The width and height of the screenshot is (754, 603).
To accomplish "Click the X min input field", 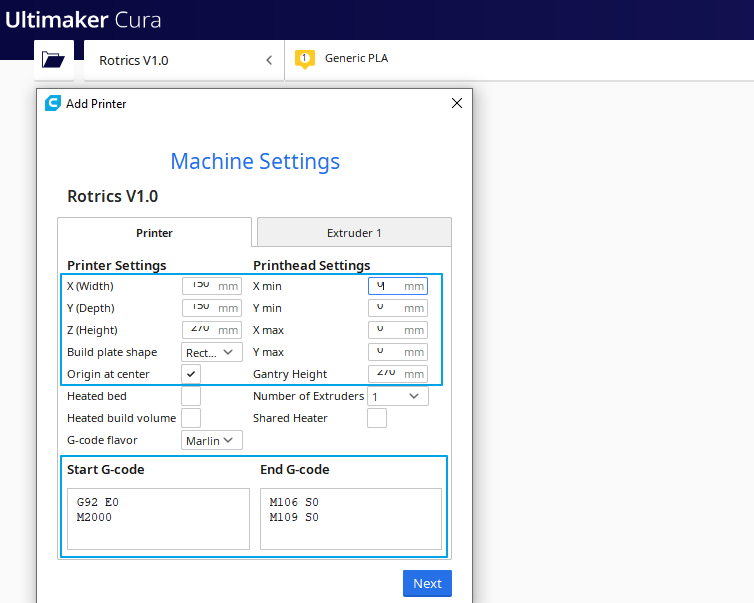I will point(398,286).
